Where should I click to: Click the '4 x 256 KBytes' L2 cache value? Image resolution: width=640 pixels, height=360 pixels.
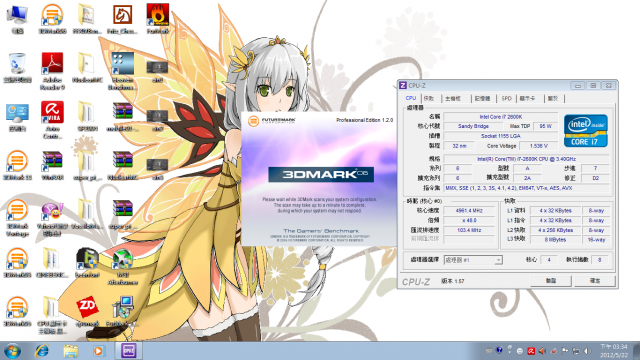tap(556, 230)
